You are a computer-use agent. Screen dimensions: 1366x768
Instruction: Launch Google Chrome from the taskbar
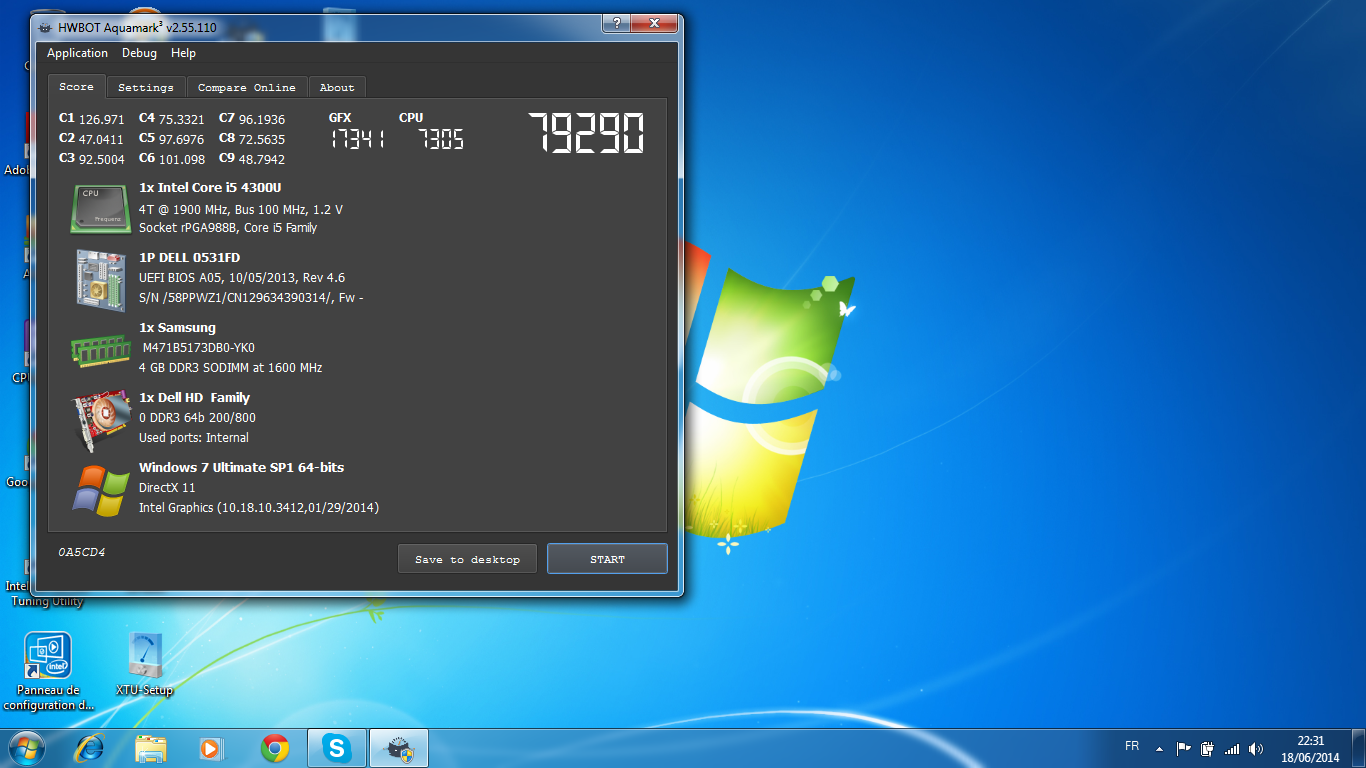[275, 748]
